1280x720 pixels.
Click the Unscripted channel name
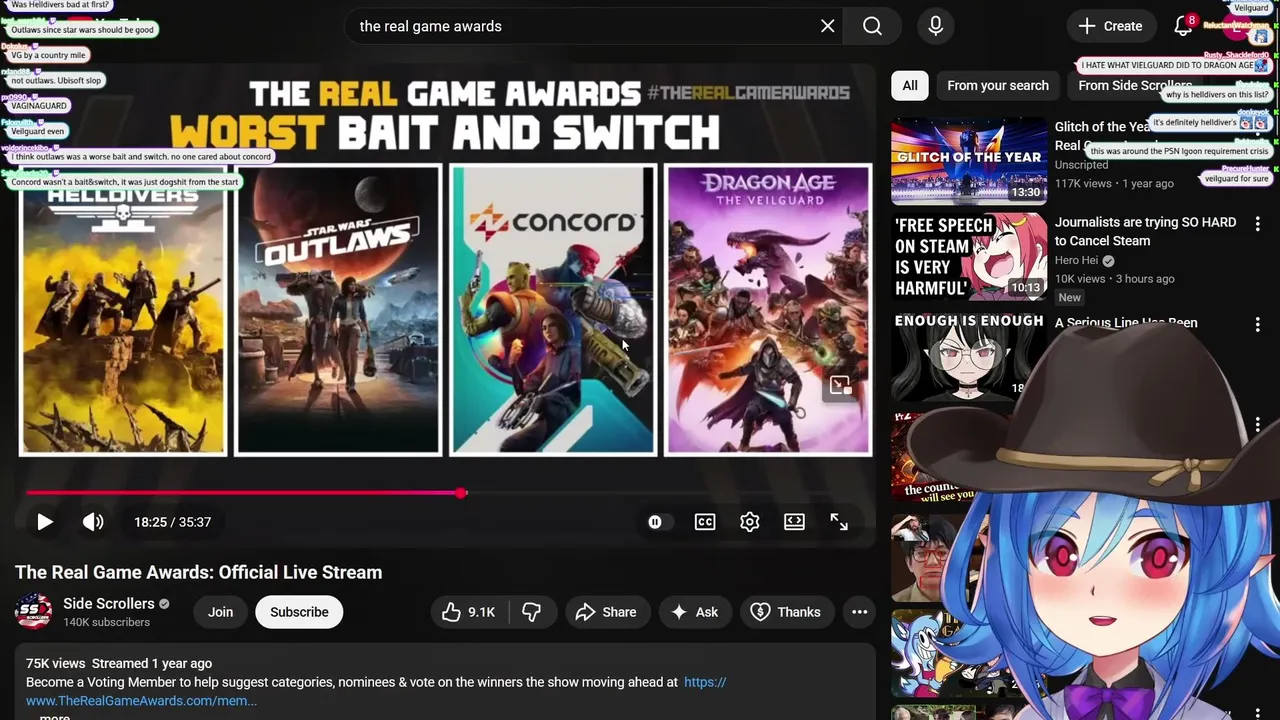1081,165
